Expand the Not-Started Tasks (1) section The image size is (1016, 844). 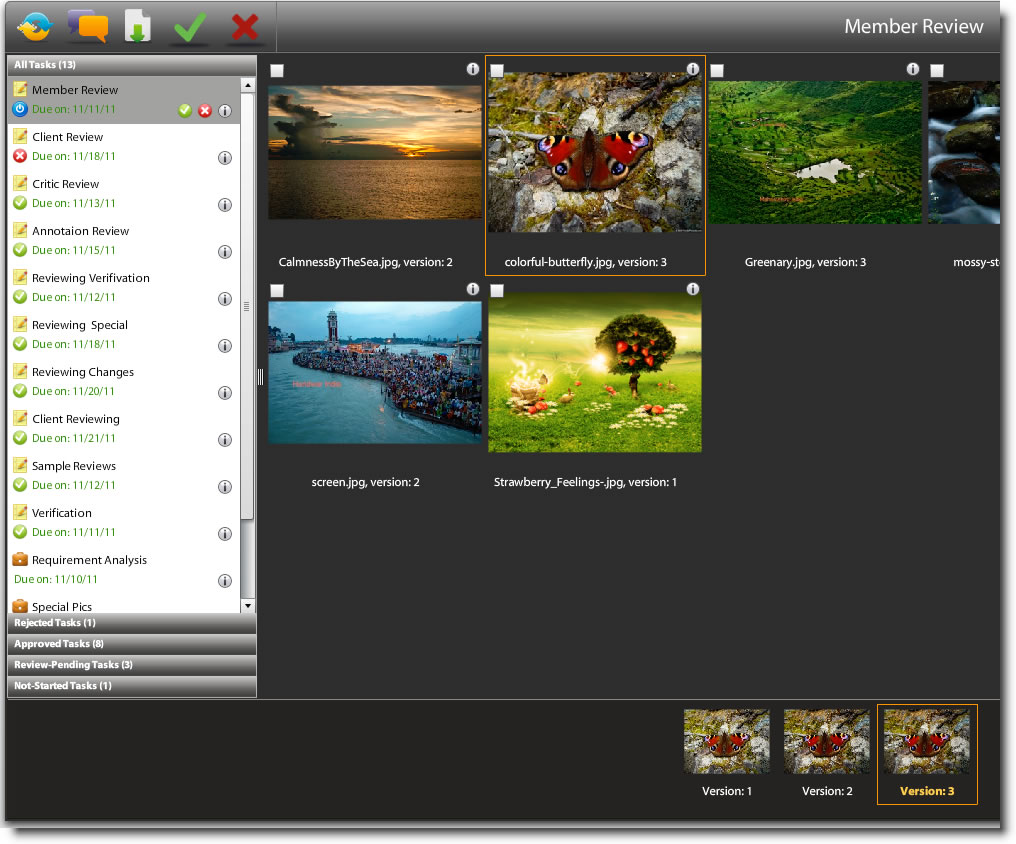132,686
